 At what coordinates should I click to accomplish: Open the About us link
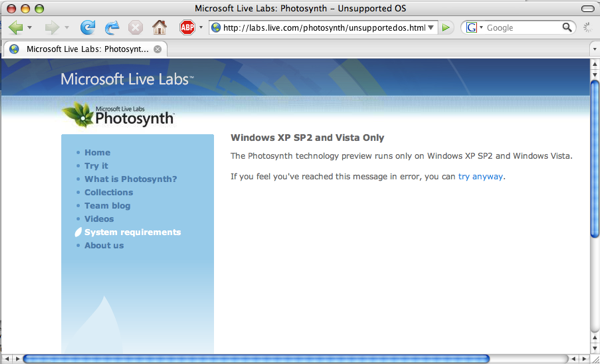tap(104, 245)
